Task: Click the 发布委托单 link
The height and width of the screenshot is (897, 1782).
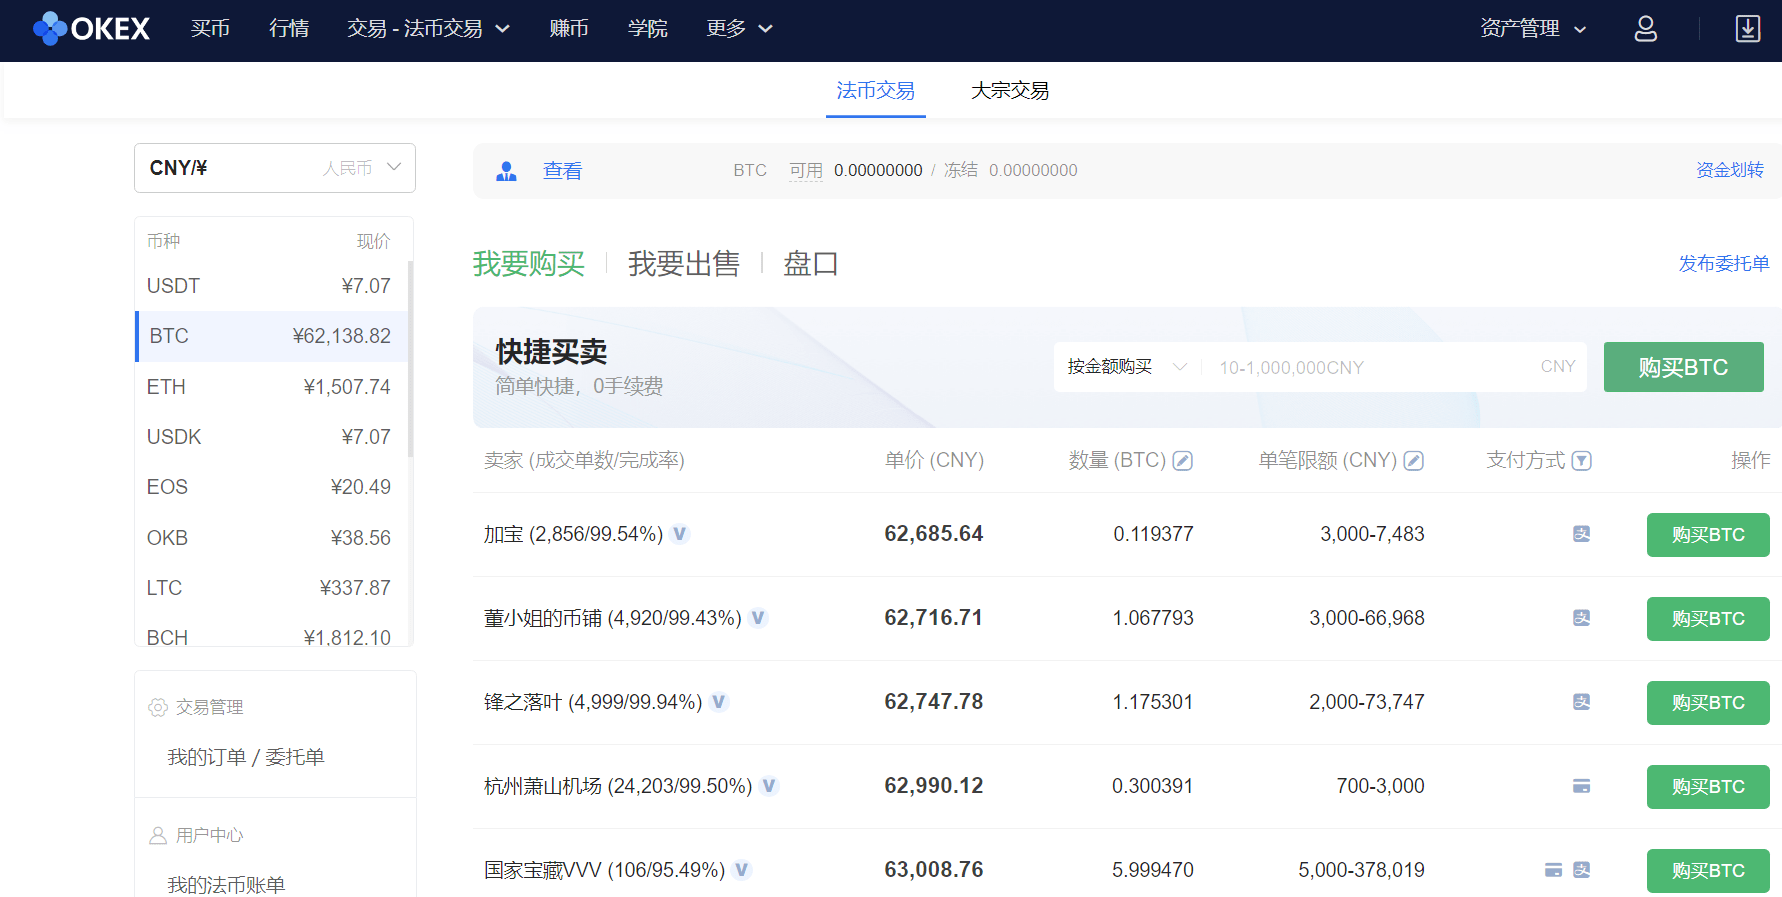Action: pos(1724,263)
